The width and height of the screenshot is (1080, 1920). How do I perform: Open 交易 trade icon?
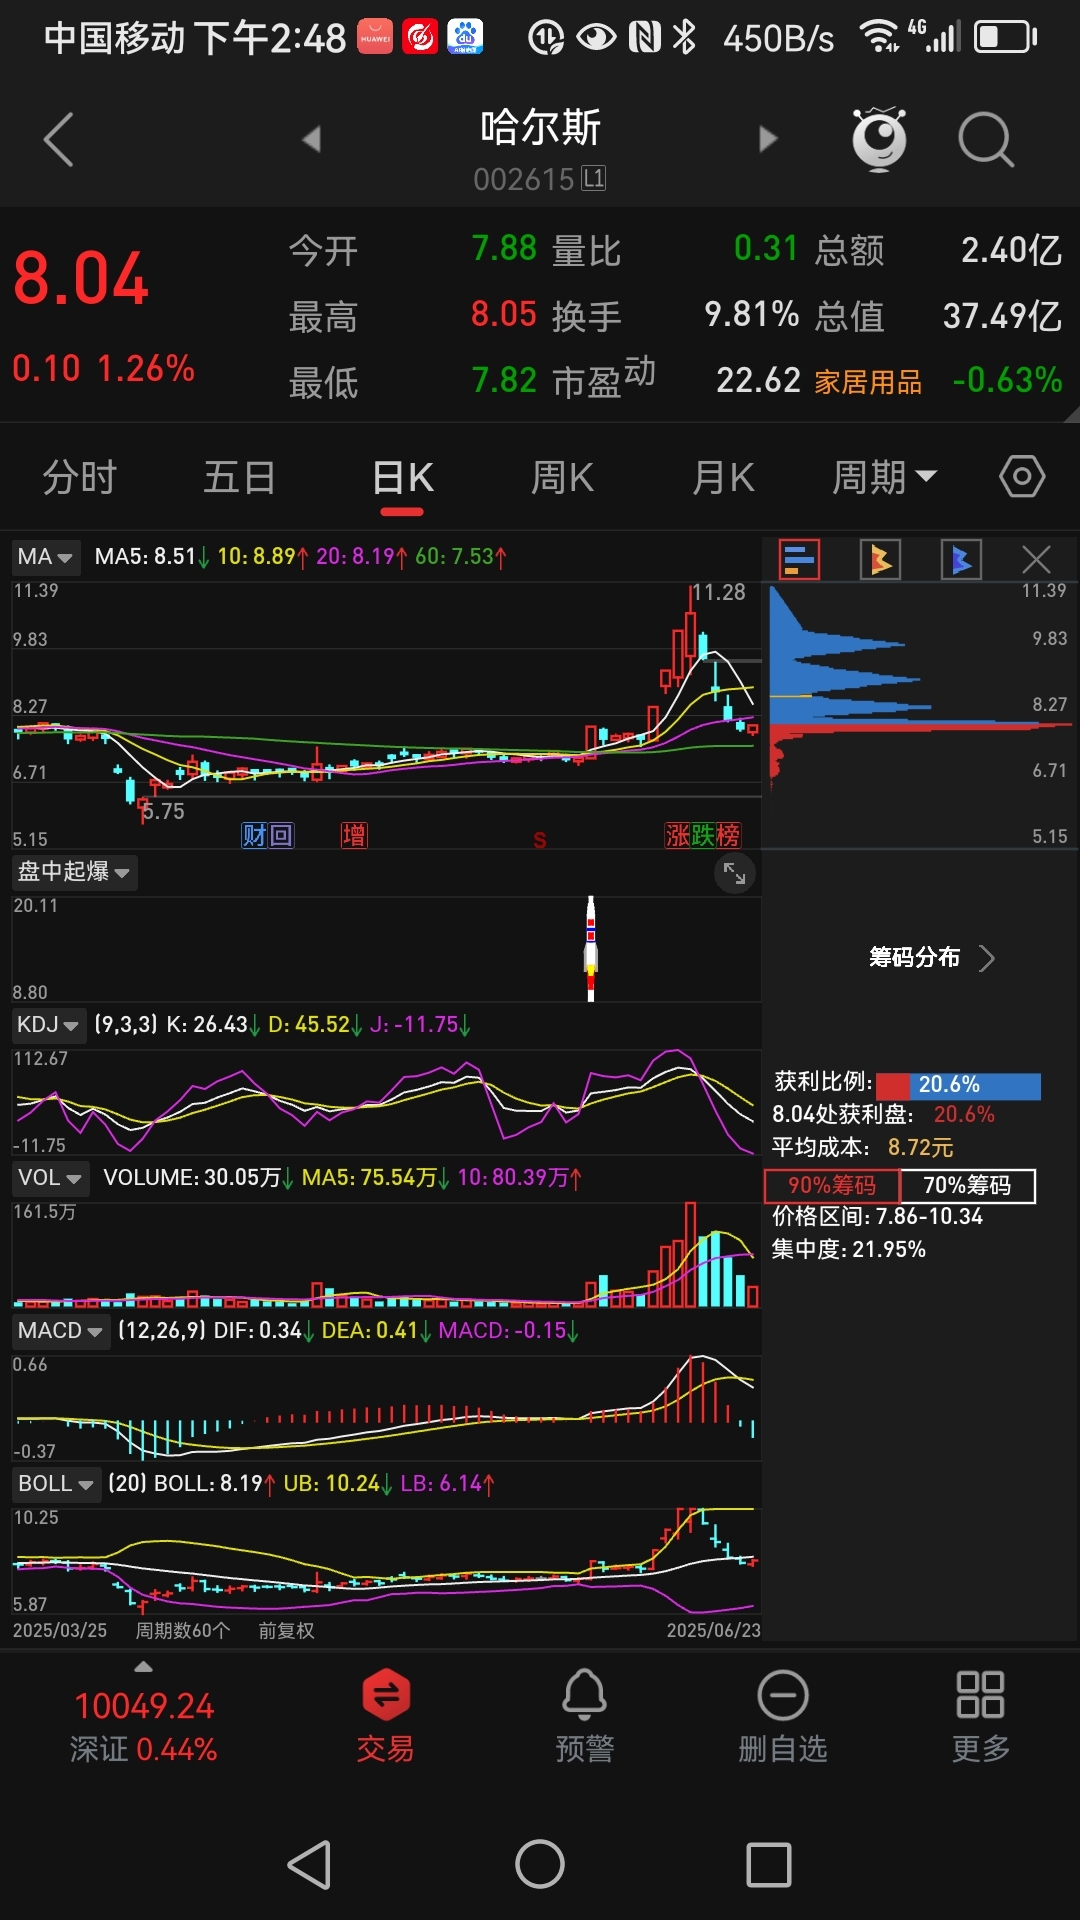[x=385, y=1716]
